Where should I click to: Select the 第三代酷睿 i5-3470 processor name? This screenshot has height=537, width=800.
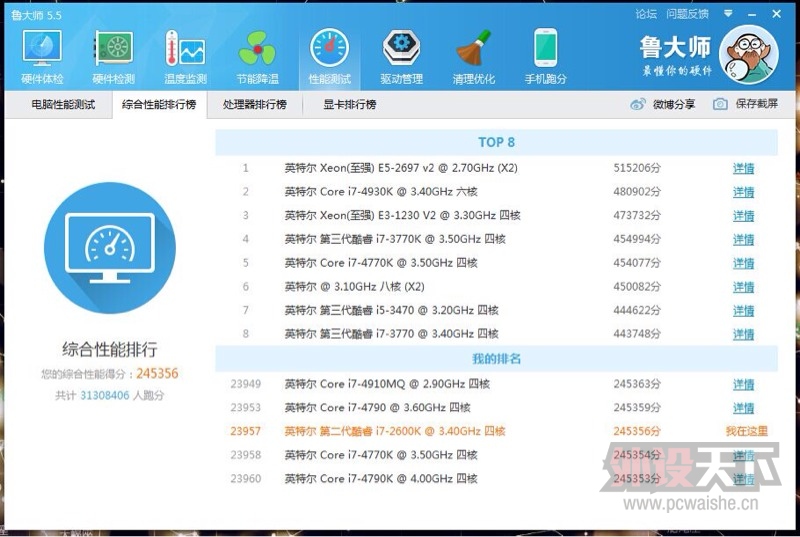[x=391, y=310]
